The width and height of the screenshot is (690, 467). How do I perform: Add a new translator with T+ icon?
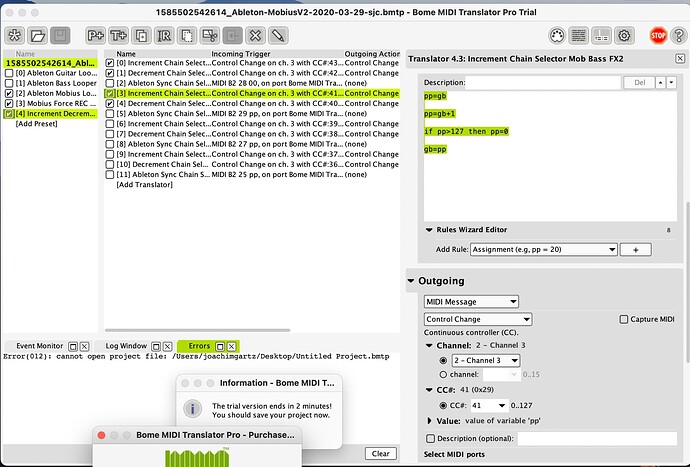click(x=118, y=36)
